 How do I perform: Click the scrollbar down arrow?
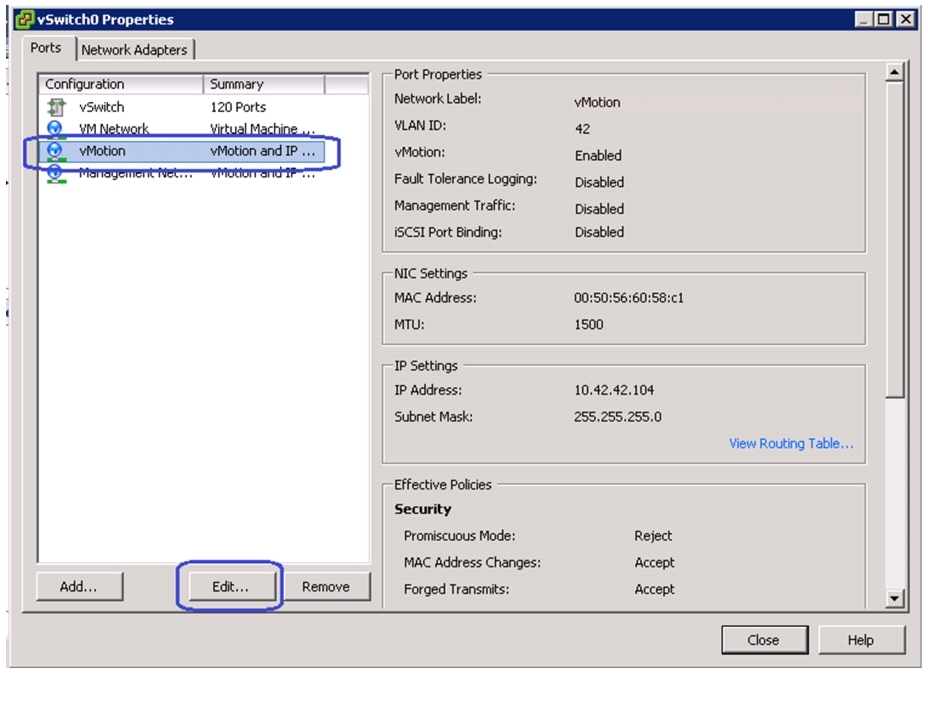[x=894, y=599]
